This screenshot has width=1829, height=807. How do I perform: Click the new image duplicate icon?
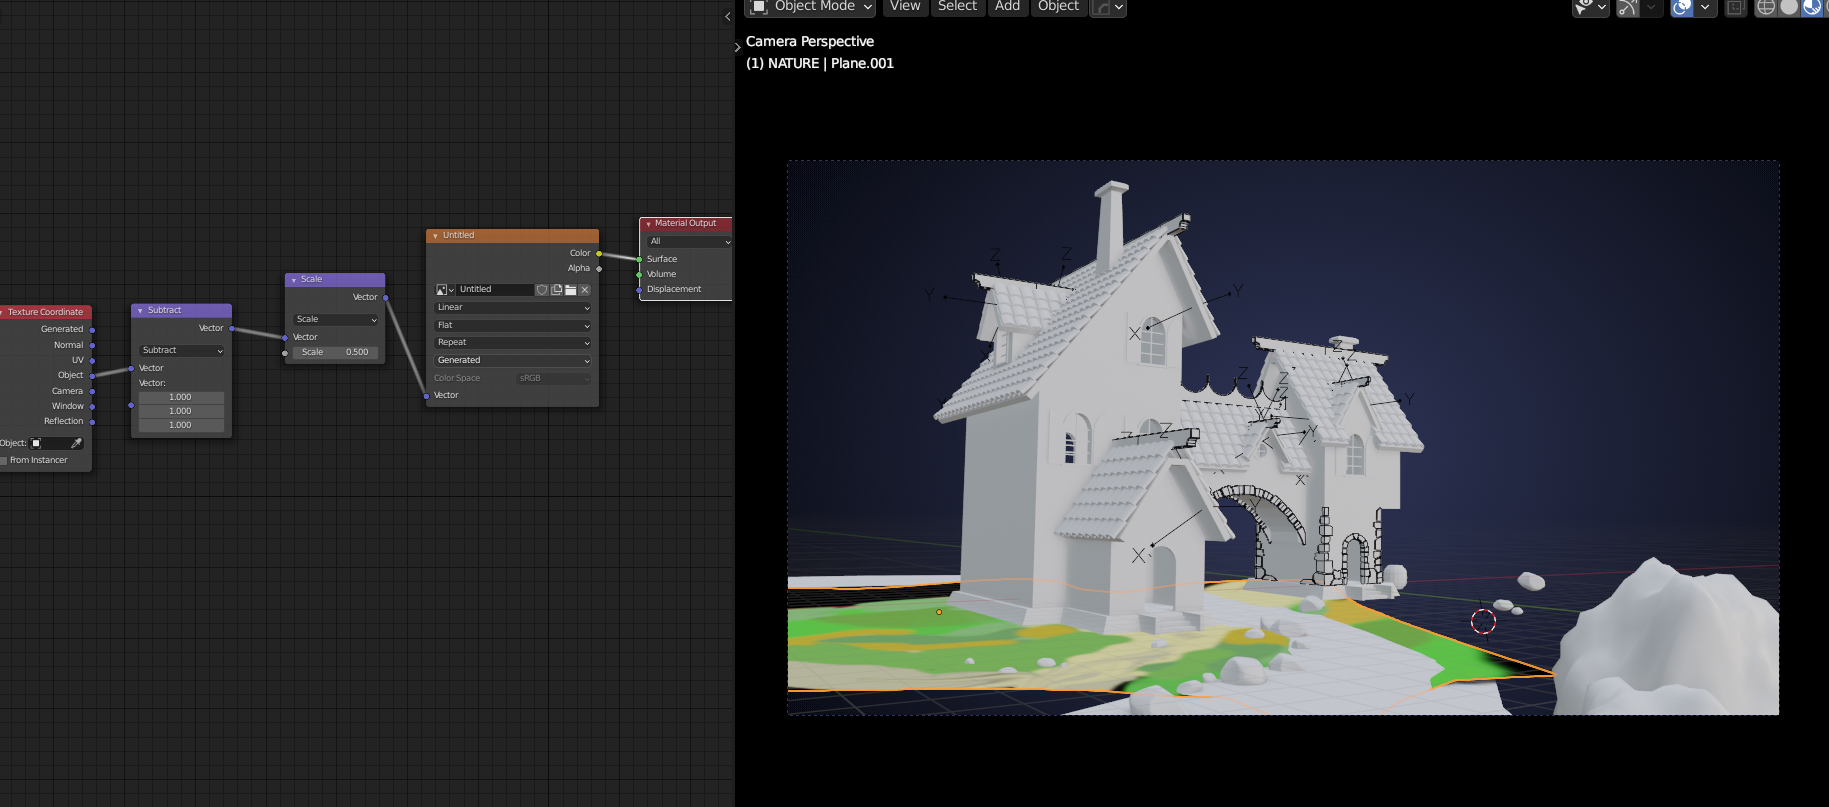coord(556,290)
